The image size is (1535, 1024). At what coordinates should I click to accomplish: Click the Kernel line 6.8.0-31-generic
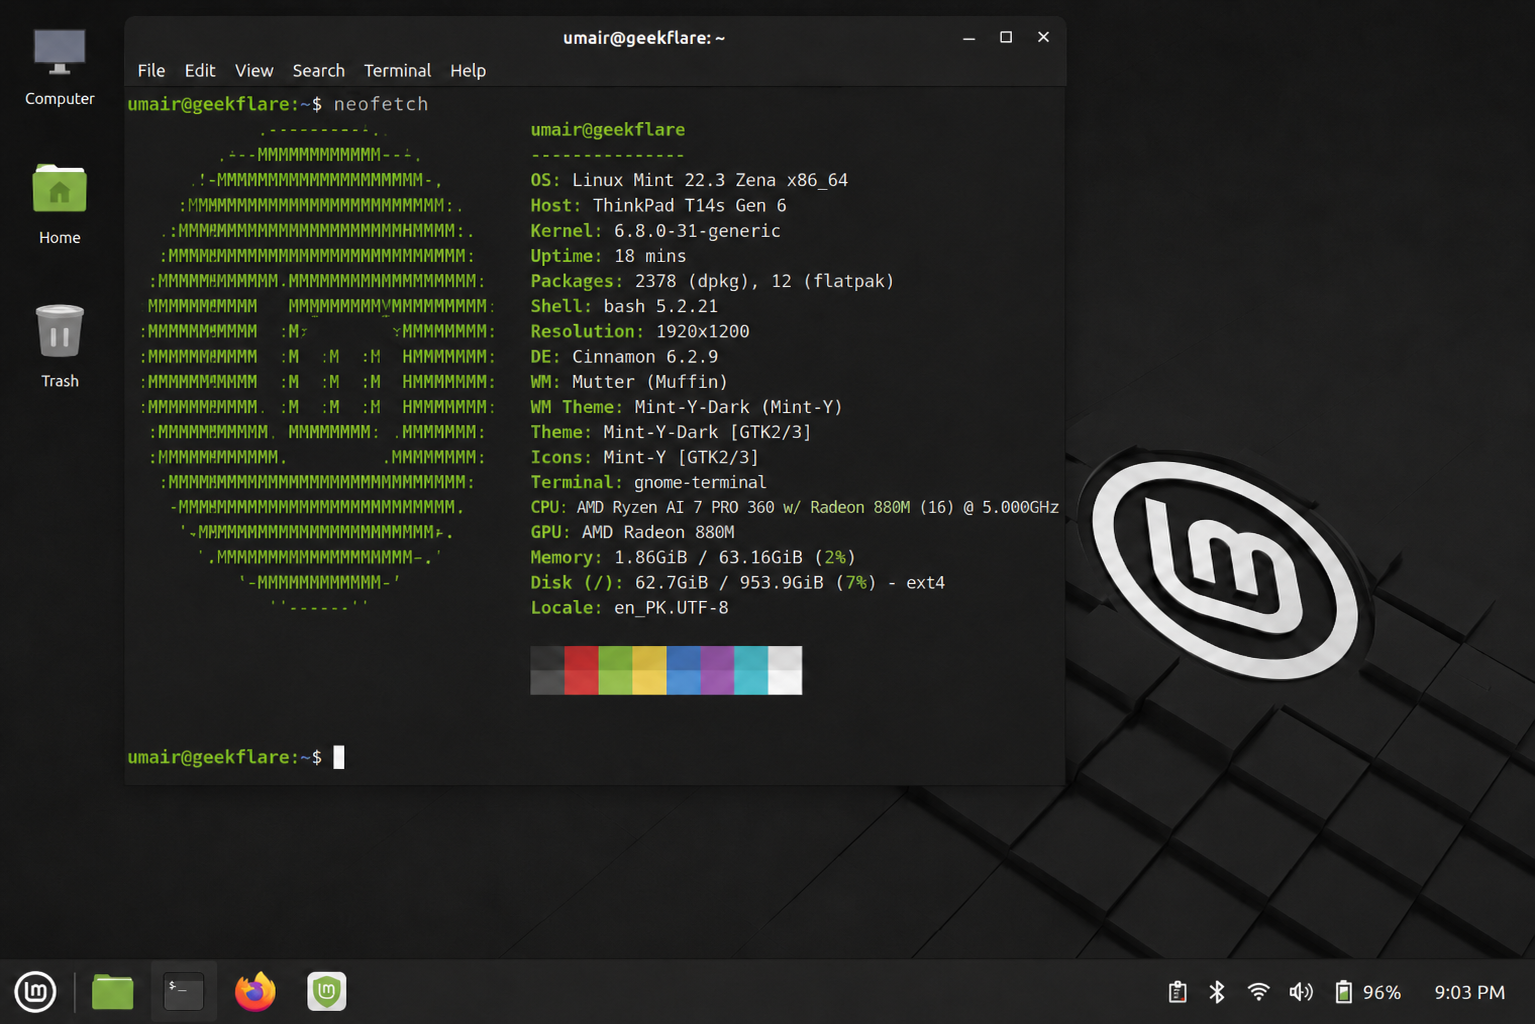click(x=655, y=231)
